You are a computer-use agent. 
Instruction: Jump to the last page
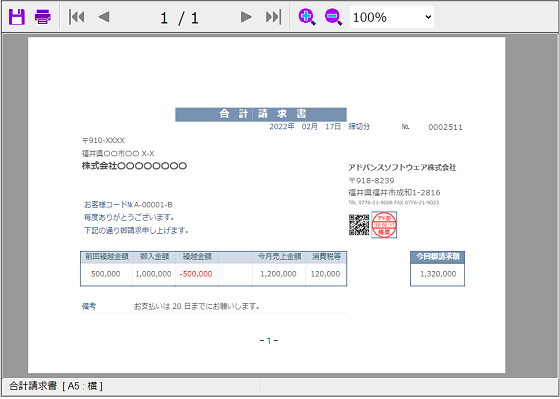(x=273, y=17)
